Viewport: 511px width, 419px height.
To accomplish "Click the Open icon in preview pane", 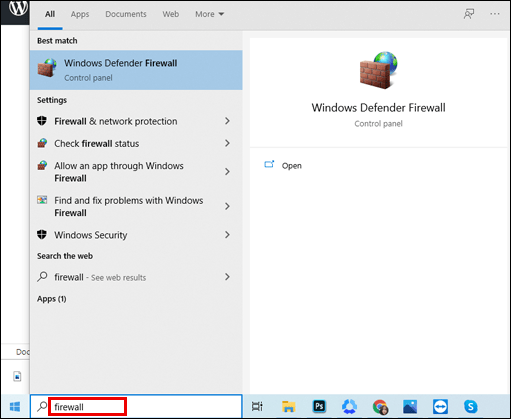I will click(x=269, y=164).
